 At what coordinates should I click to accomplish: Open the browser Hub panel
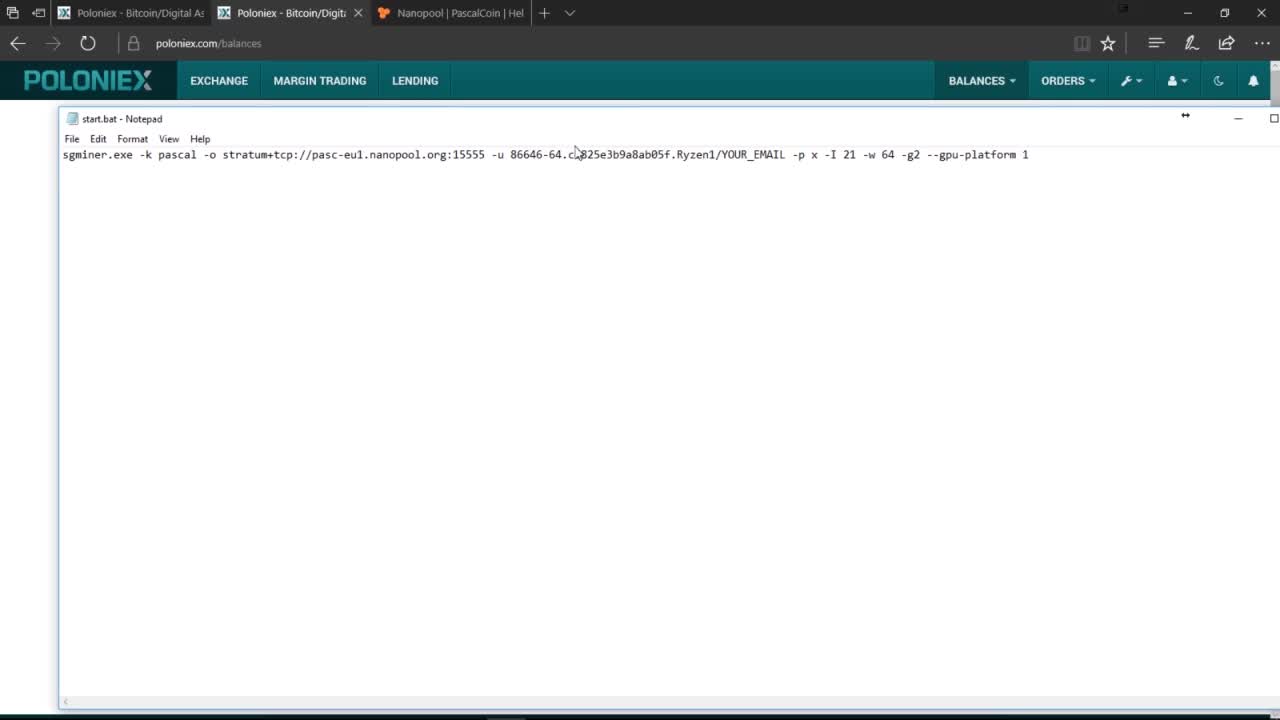(x=1156, y=43)
